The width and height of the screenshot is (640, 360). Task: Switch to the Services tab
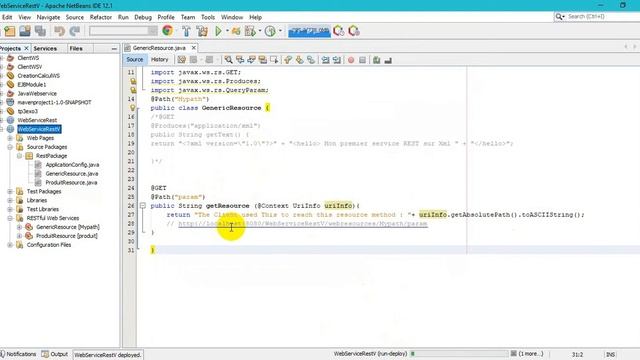[45, 48]
